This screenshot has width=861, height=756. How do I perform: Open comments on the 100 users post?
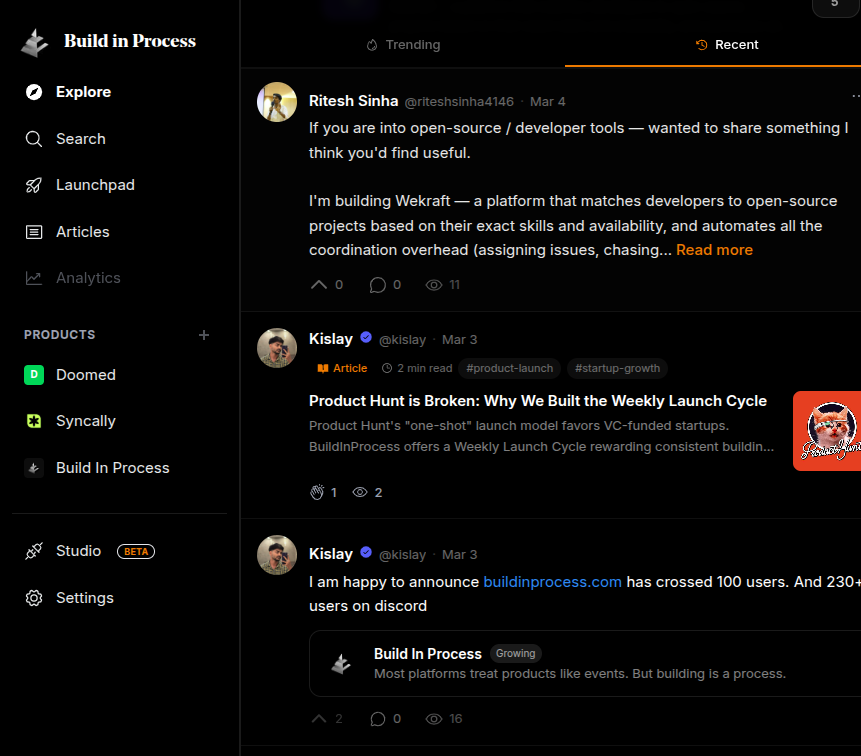[378, 719]
